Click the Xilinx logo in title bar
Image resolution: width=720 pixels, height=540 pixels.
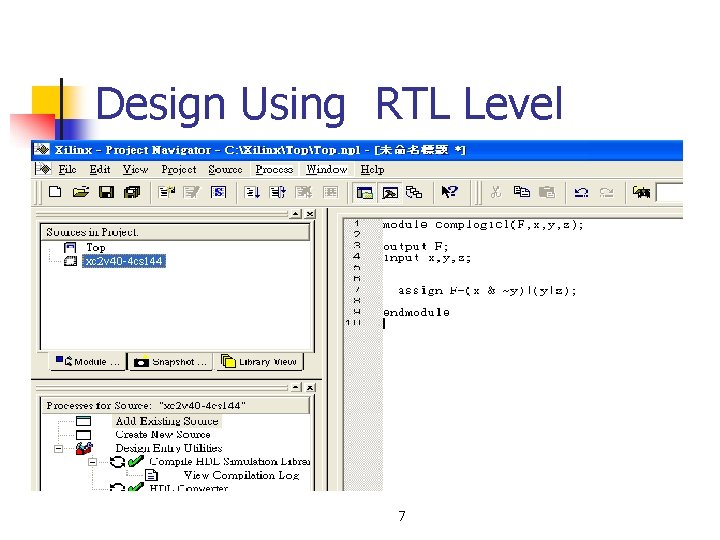(x=42, y=150)
